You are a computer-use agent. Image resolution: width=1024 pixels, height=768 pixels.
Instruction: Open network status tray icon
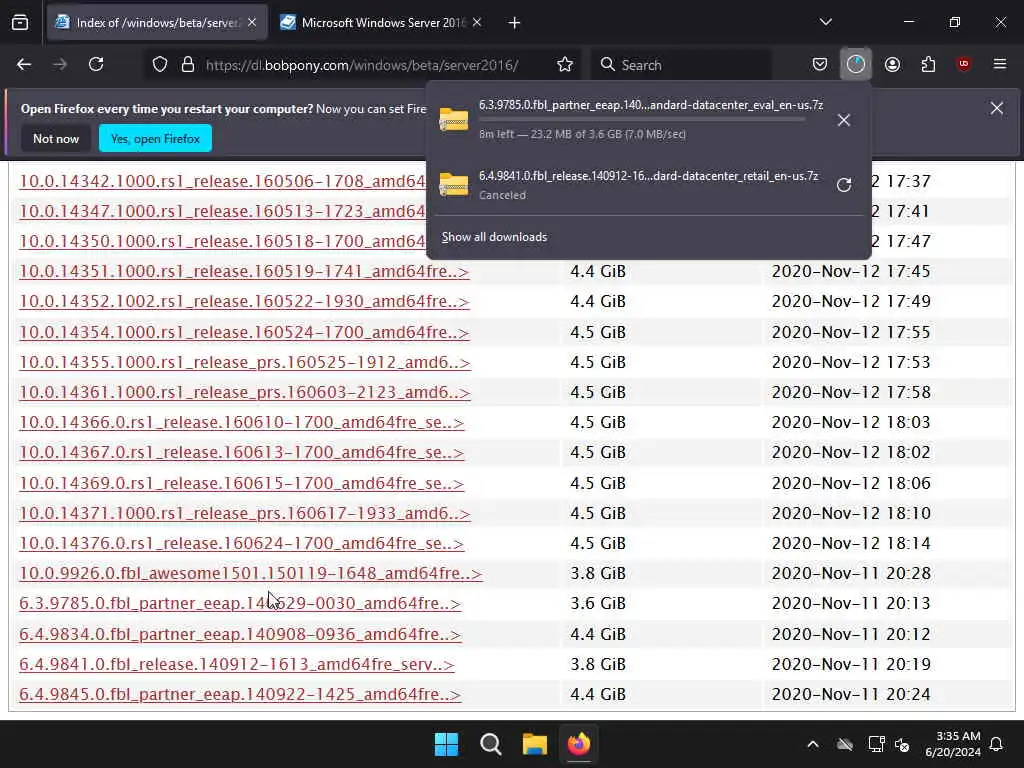(876, 744)
